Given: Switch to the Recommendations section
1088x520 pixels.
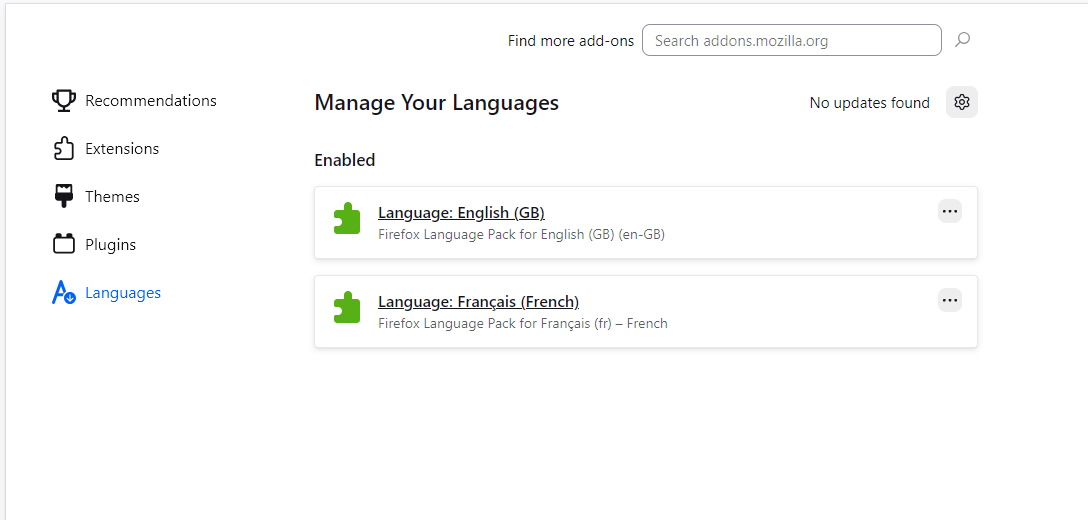Looking at the screenshot, I should click(151, 101).
